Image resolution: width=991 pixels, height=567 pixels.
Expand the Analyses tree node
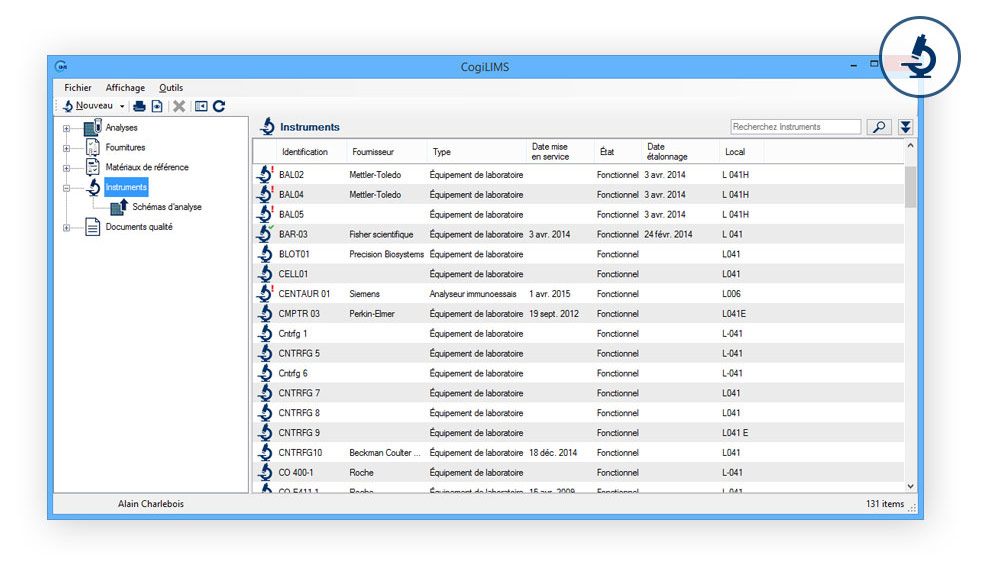[x=67, y=128]
